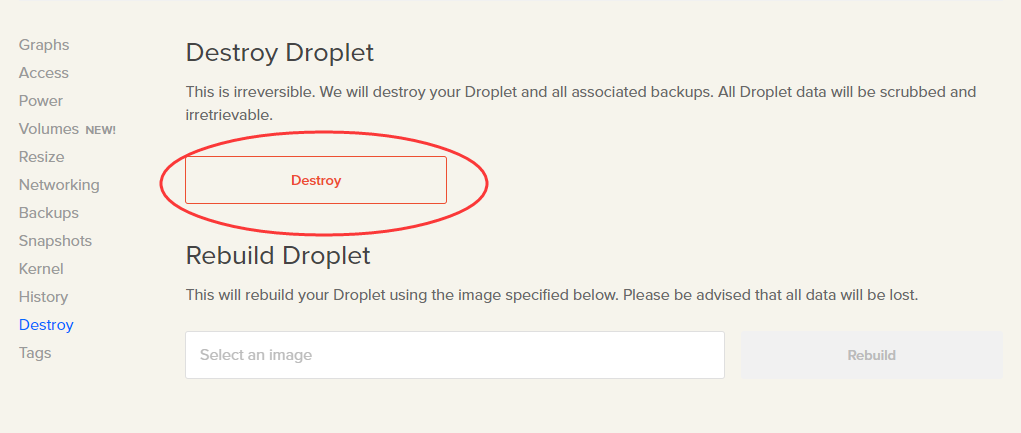Open the Backups section

(x=49, y=213)
